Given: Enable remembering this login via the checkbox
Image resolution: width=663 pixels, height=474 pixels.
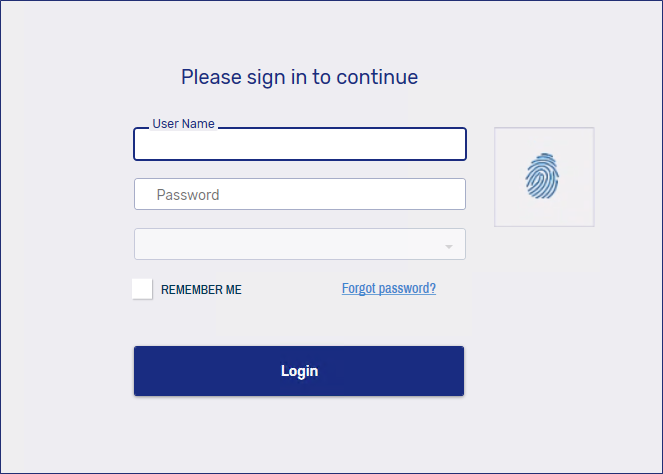Looking at the screenshot, I should tap(142, 289).
